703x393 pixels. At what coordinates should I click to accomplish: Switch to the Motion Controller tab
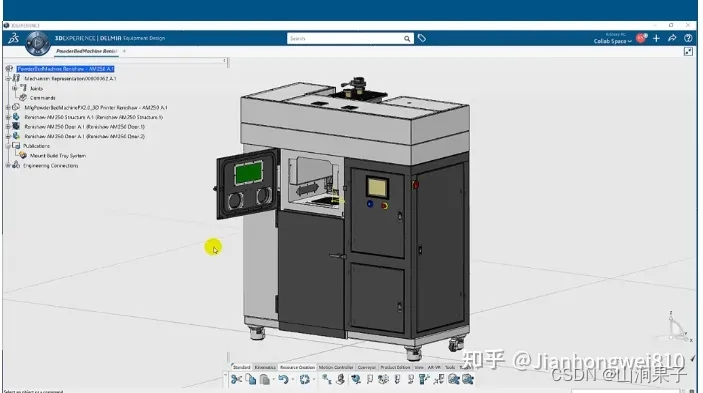(x=336, y=367)
